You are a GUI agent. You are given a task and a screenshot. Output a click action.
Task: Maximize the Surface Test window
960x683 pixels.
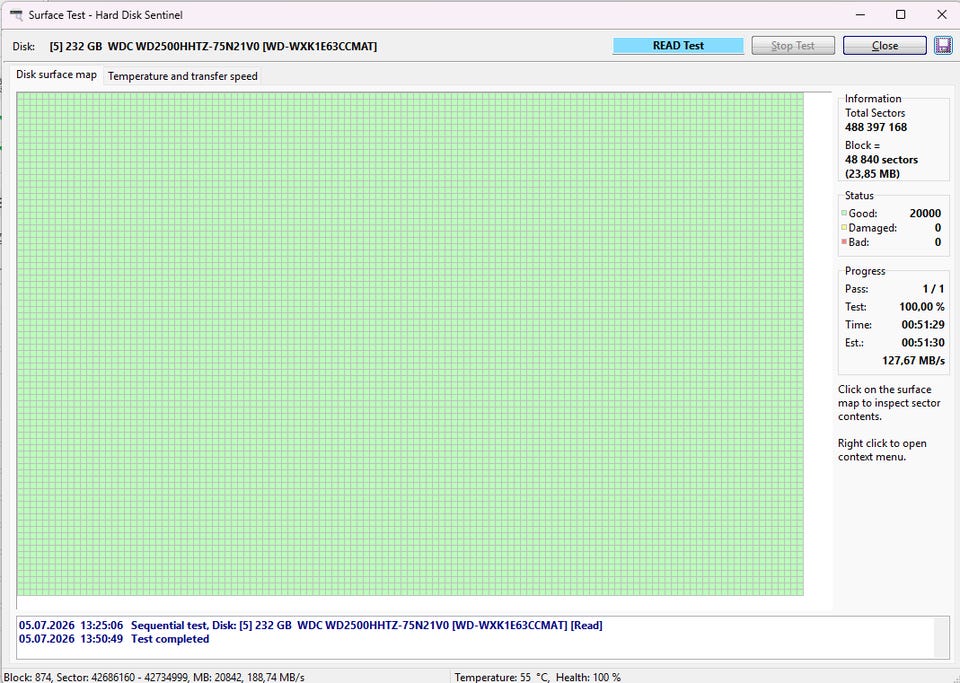[x=900, y=15]
